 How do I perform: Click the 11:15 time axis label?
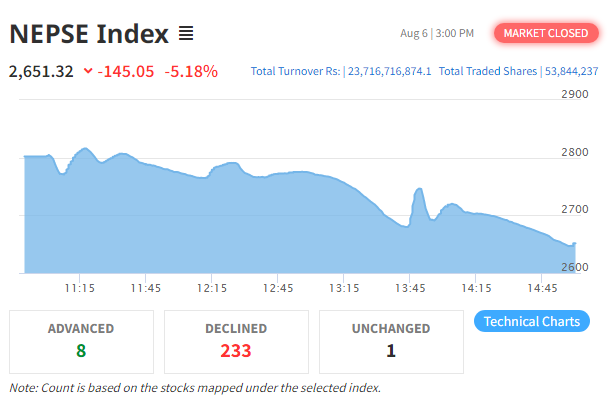[79, 288]
